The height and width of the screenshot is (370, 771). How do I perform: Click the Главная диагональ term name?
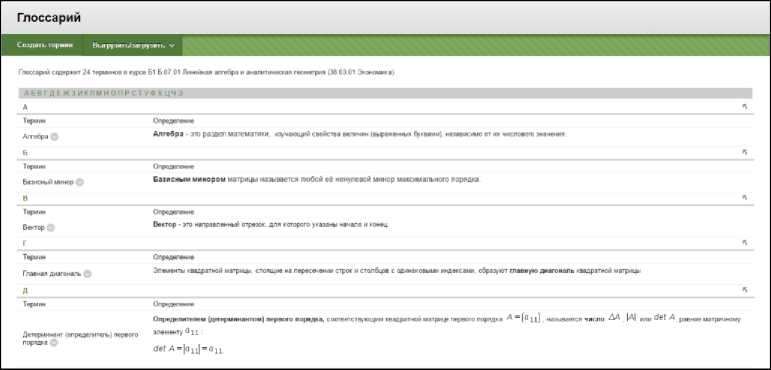(x=52, y=274)
